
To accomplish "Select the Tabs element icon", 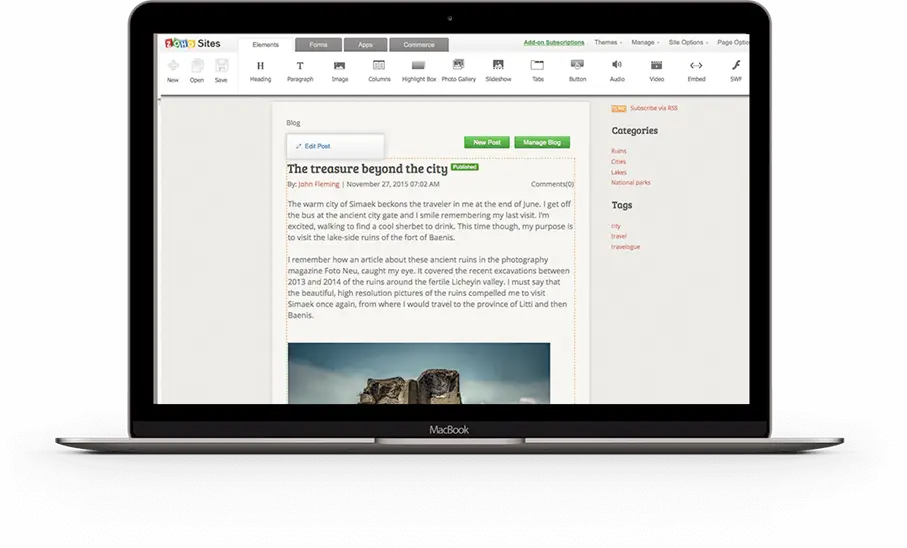I will coord(537,65).
